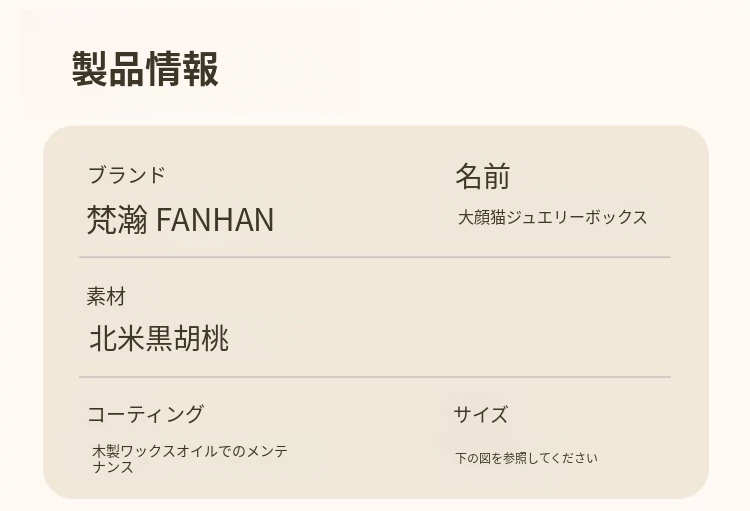Viewport: 750px width, 511px height.
Task: Click the wrapped ナンス text line
Action: [113, 467]
